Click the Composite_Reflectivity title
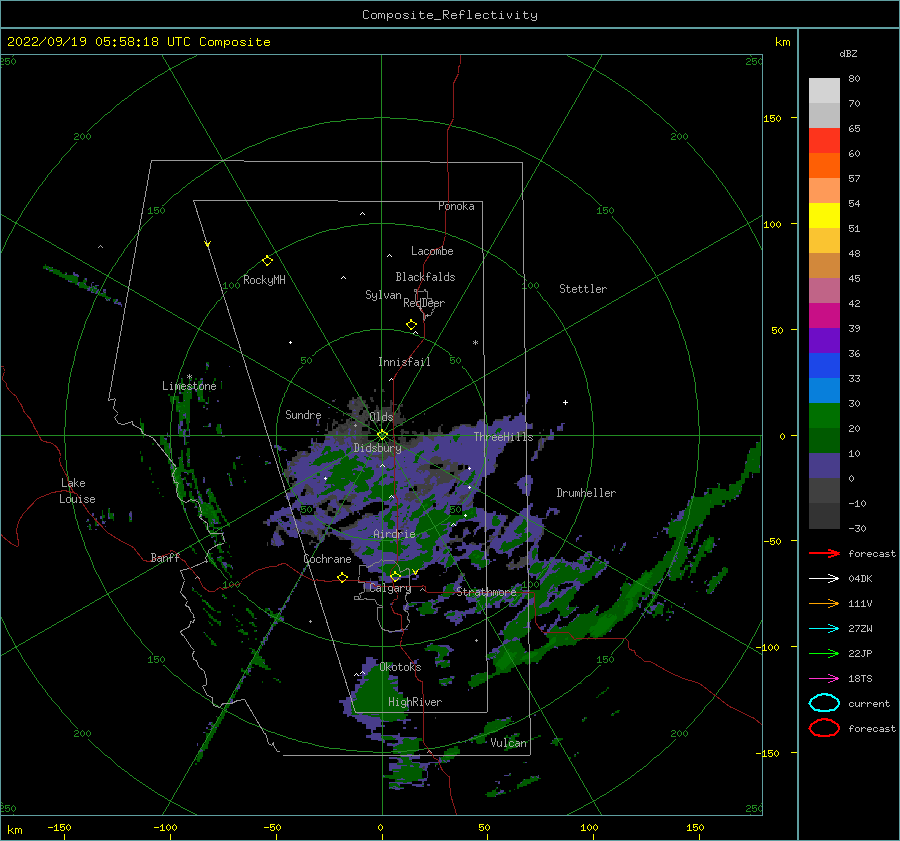900x841 pixels. tap(450, 15)
